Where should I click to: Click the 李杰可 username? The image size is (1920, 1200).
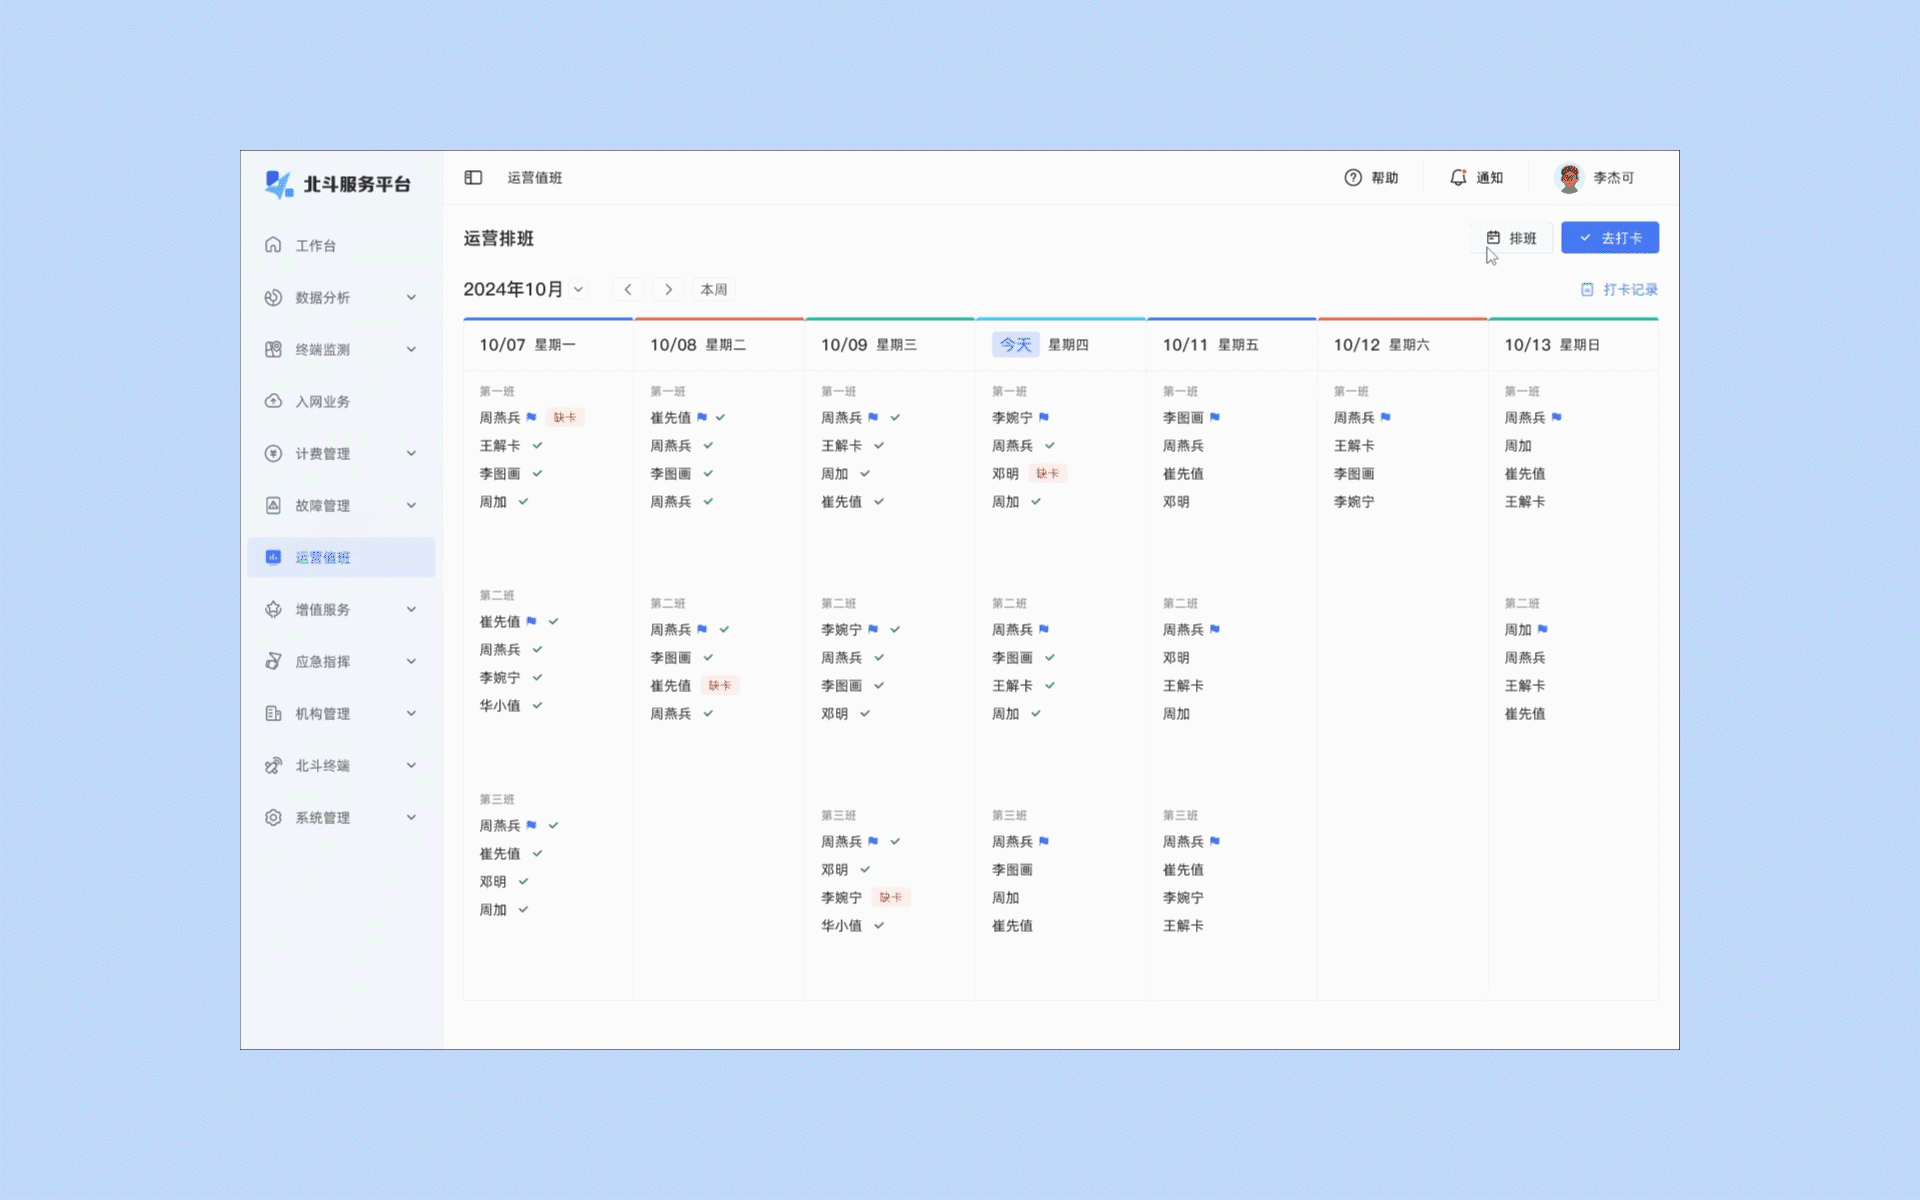(x=1613, y=177)
